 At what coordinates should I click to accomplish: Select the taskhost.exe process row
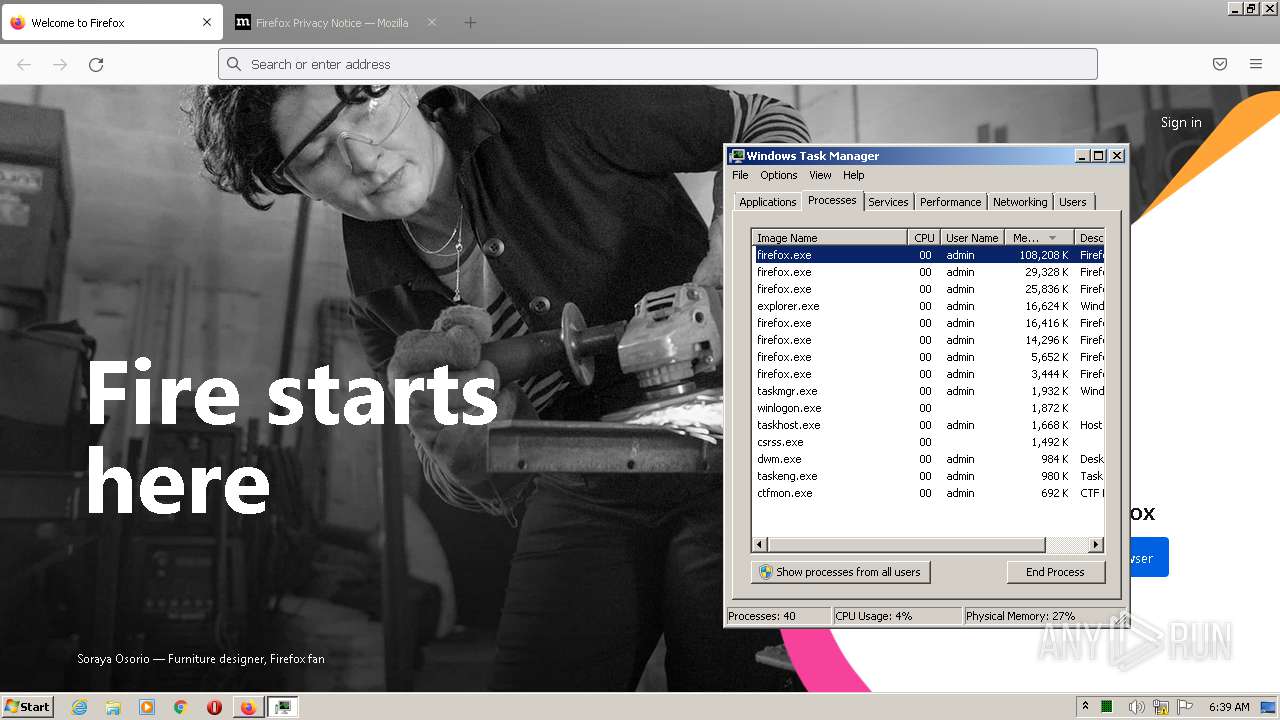(929, 425)
